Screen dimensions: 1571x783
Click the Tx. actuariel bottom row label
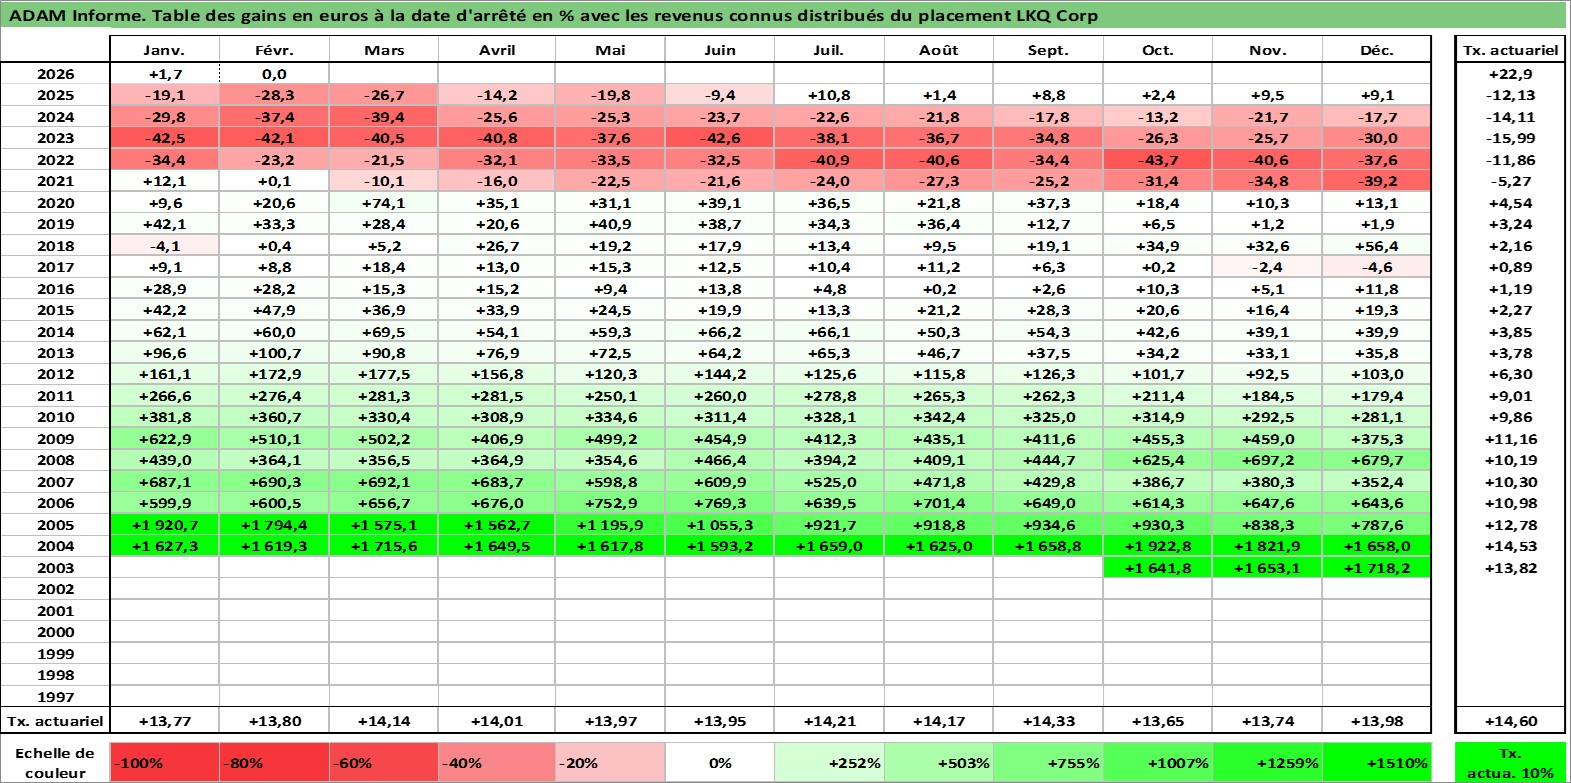point(55,721)
